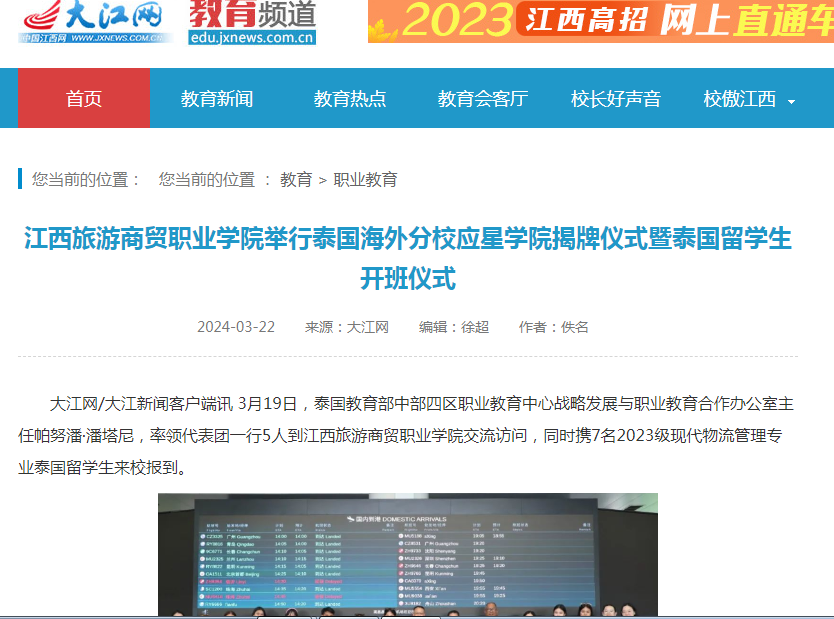This screenshot has height=619, width=834.
Task: Select 教育热点 in the navigation bar
Action: point(350,99)
